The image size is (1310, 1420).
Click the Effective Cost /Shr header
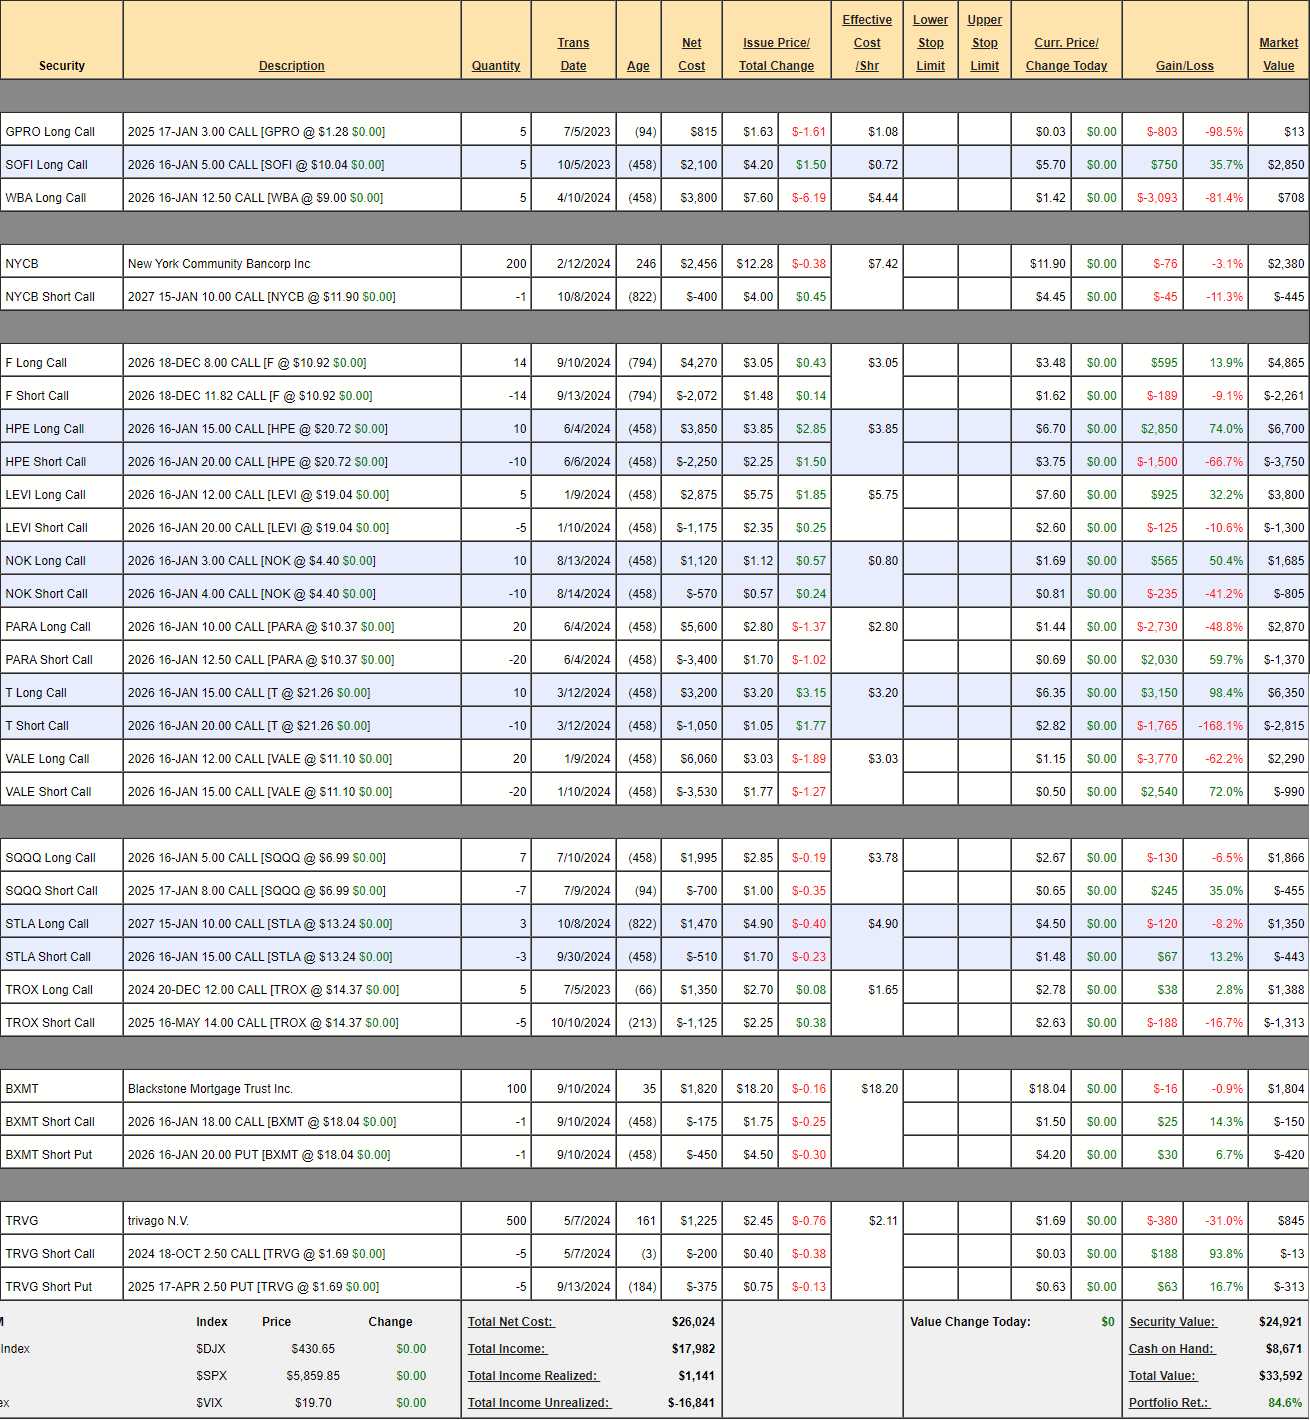867,43
